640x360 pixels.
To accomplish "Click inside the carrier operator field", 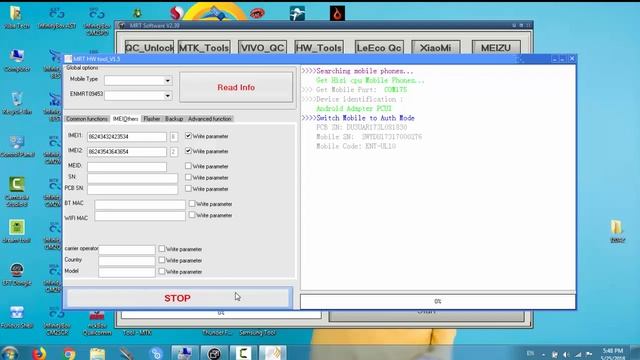I will (x=127, y=249).
